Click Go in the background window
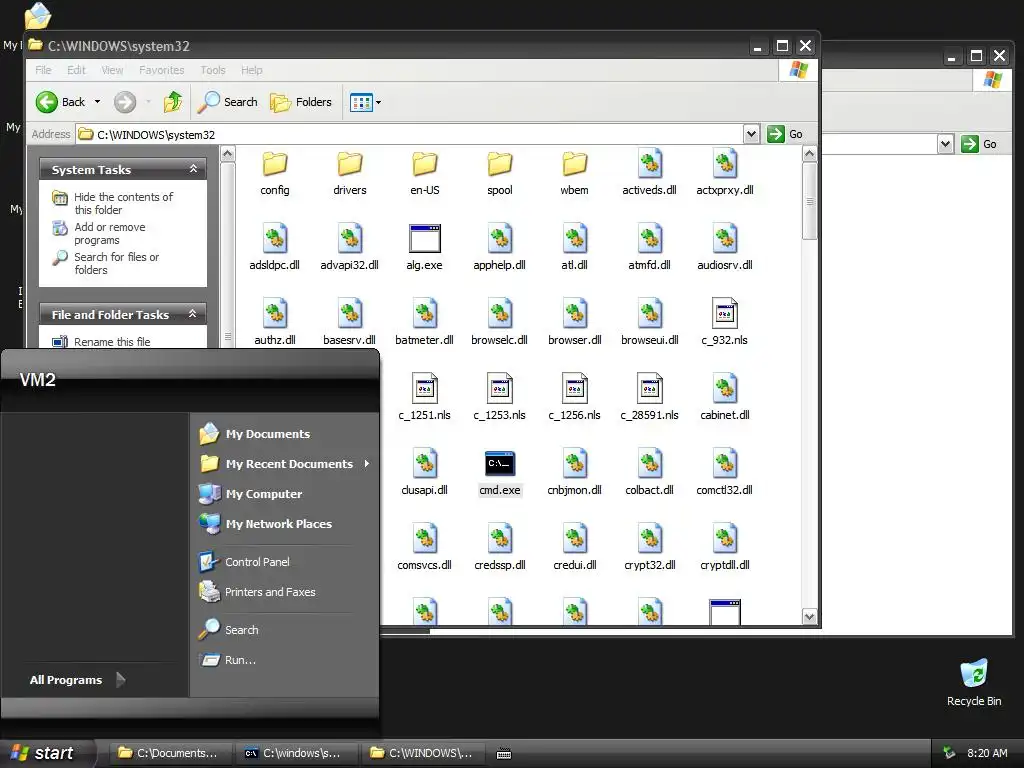Viewport: 1024px width, 768px height. coord(979,144)
